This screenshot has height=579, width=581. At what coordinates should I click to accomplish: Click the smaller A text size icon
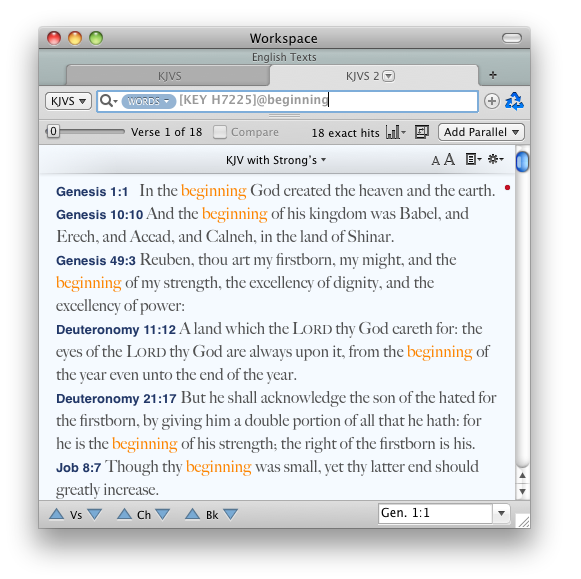[435, 161]
